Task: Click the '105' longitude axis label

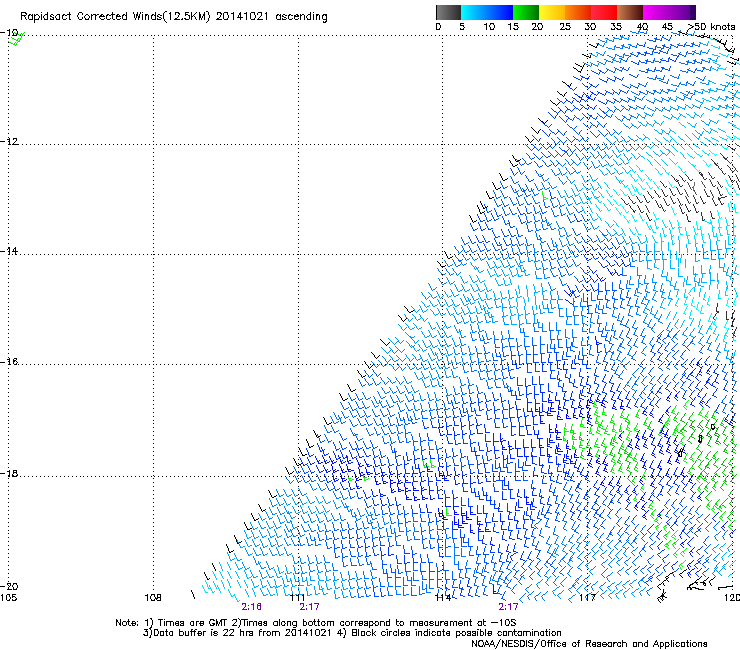Action: click(8, 598)
